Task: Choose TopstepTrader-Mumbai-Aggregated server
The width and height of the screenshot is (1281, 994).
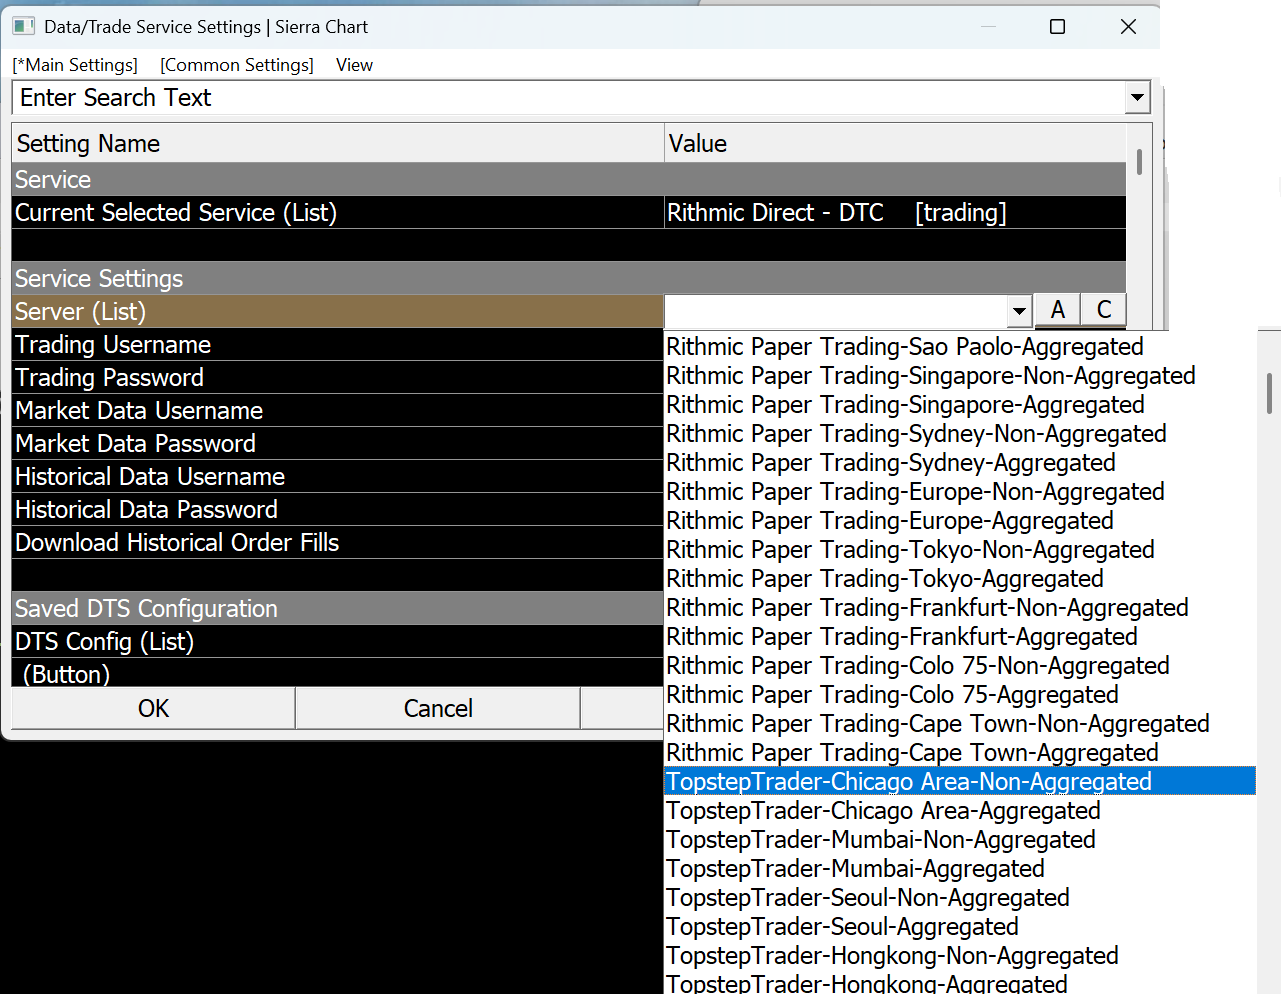Action: click(960, 868)
